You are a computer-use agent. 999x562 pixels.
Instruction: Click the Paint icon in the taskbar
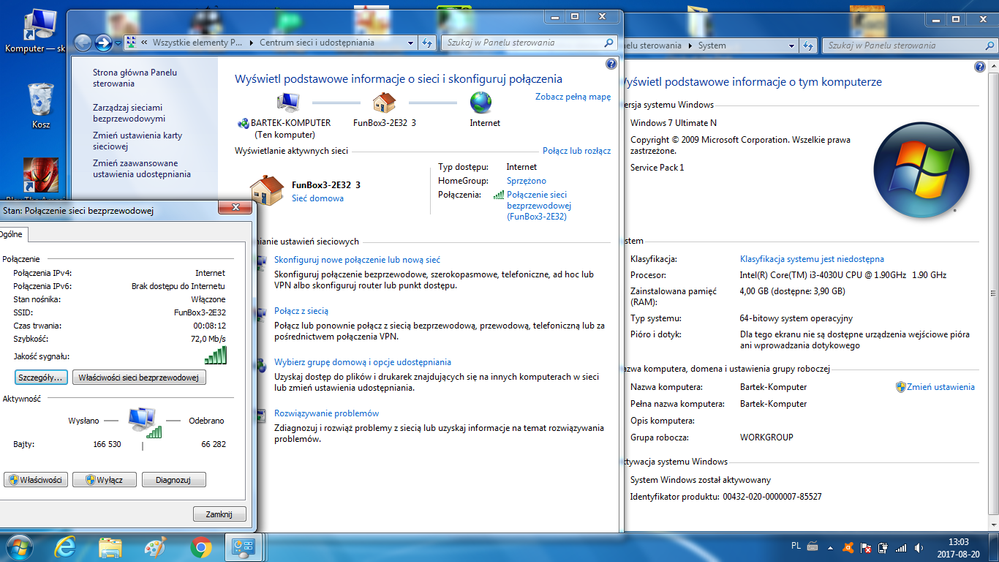coord(156,547)
